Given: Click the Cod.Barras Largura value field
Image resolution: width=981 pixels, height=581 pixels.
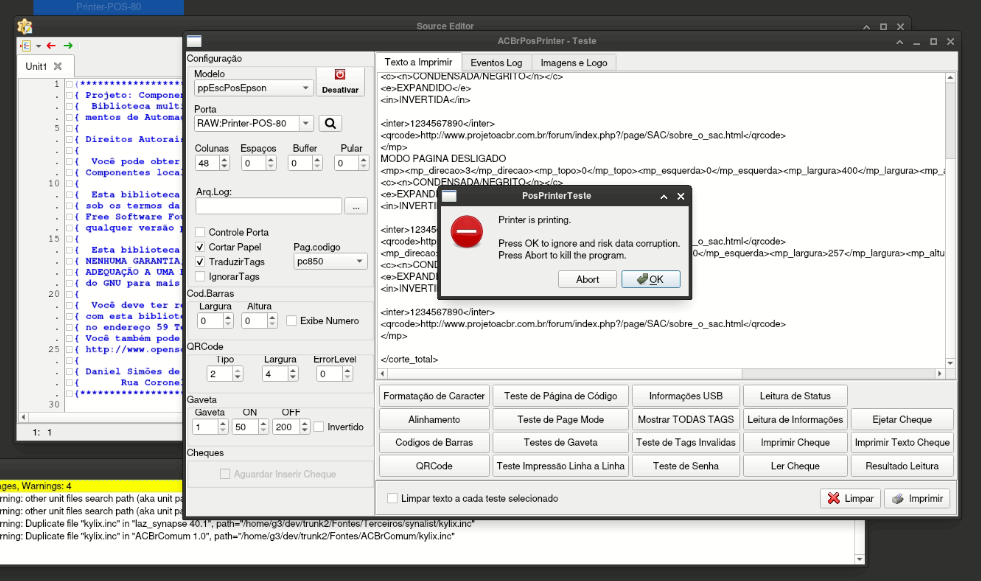Looking at the screenshot, I should click(x=210, y=321).
